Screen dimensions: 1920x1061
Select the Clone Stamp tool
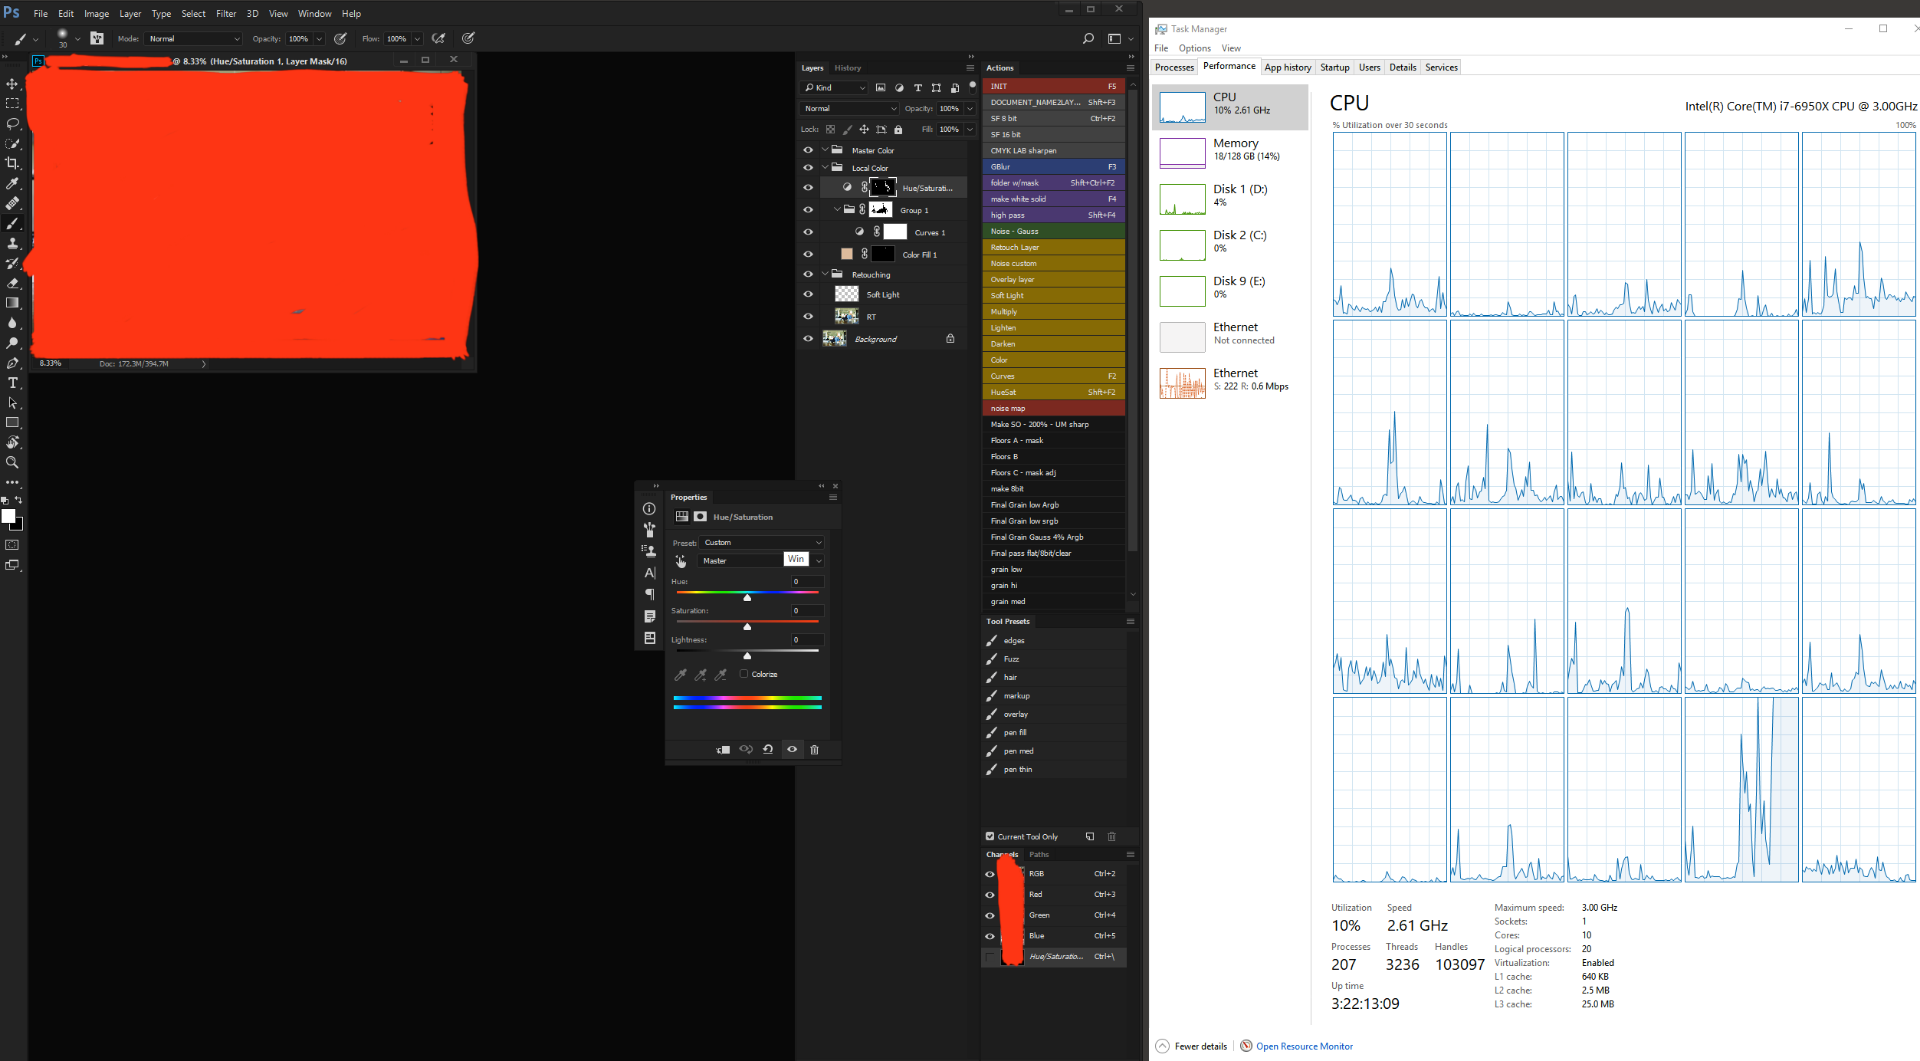pos(13,243)
